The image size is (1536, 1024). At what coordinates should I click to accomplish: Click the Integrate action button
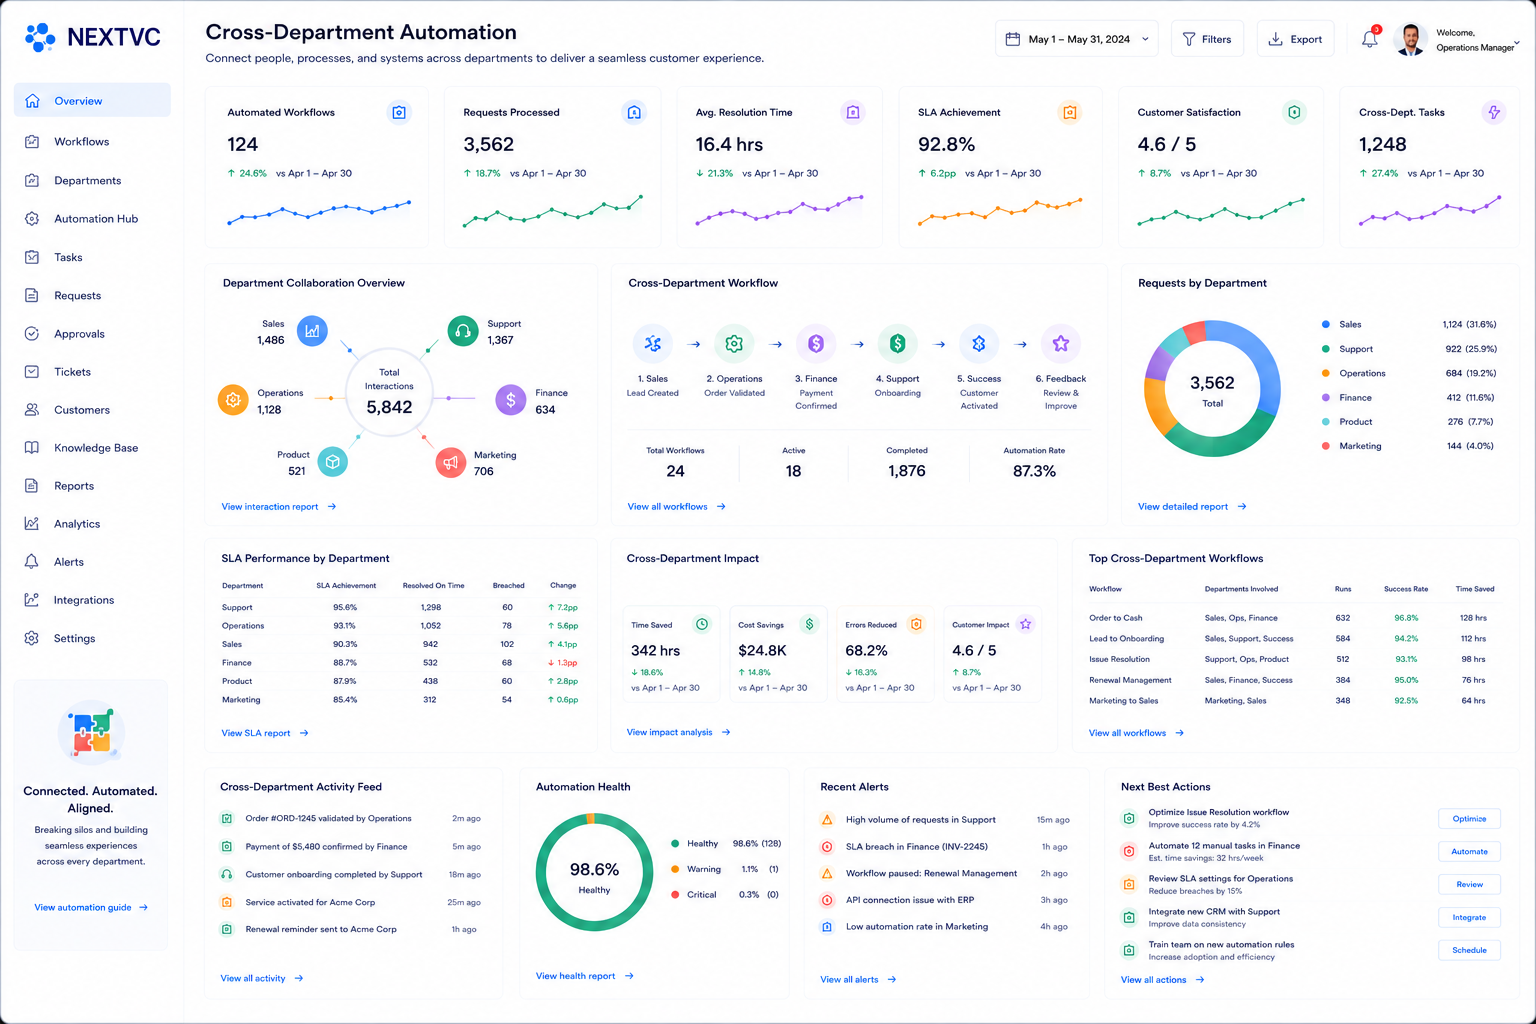click(x=1469, y=918)
